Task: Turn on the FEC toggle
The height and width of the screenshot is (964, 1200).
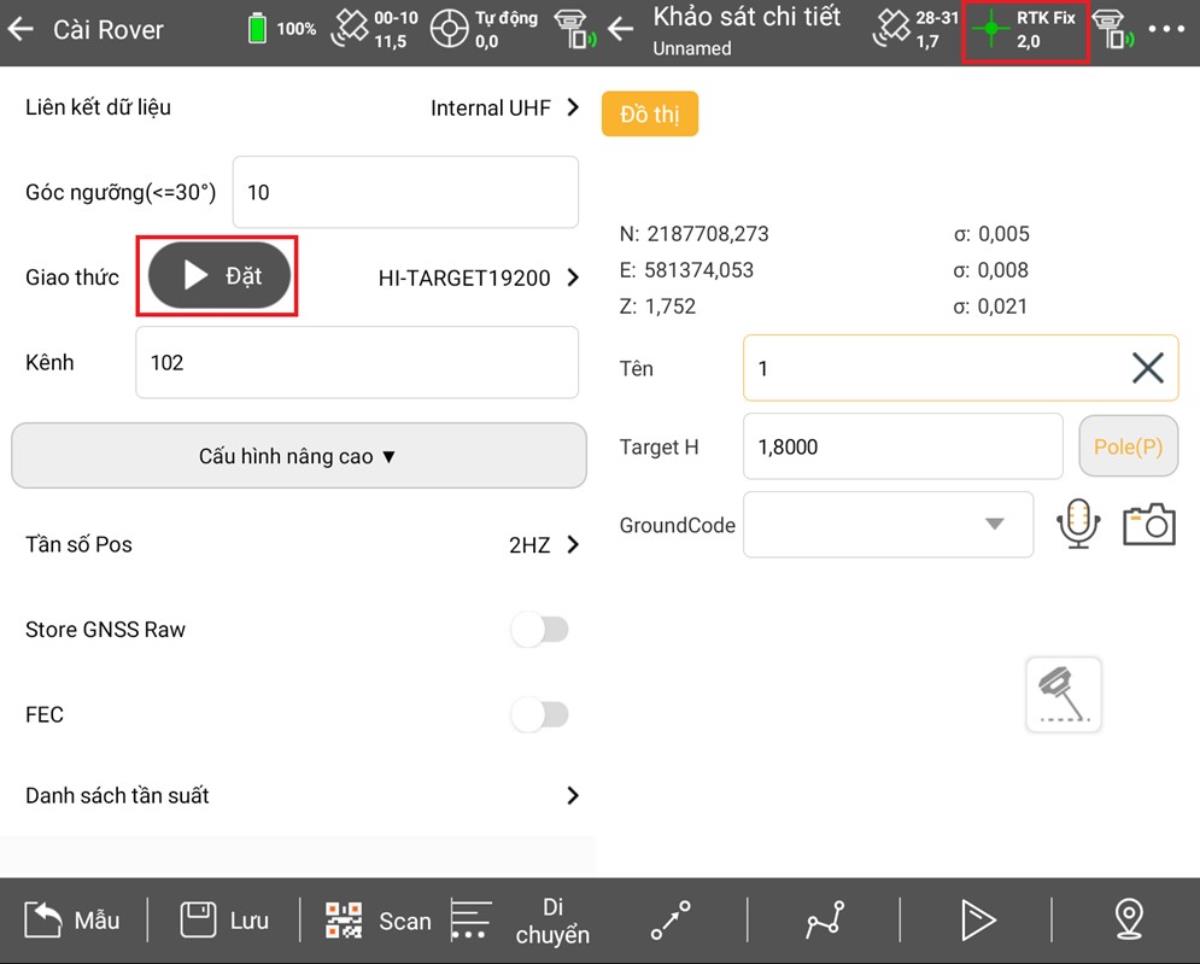Action: click(x=540, y=715)
